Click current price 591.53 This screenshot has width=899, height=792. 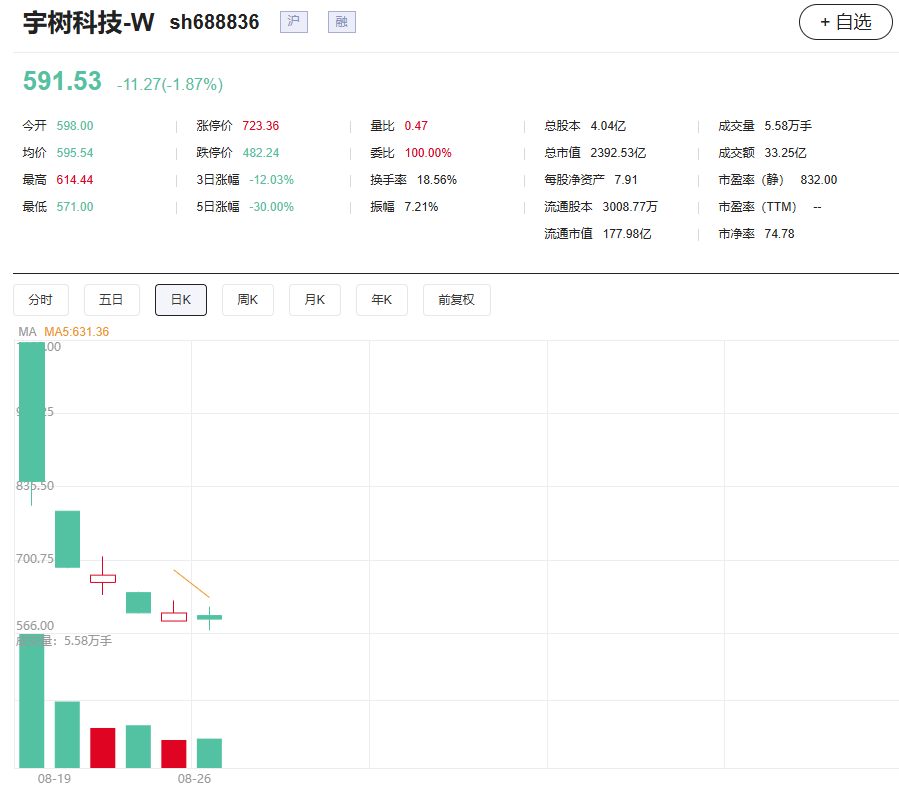pyautogui.click(x=62, y=81)
